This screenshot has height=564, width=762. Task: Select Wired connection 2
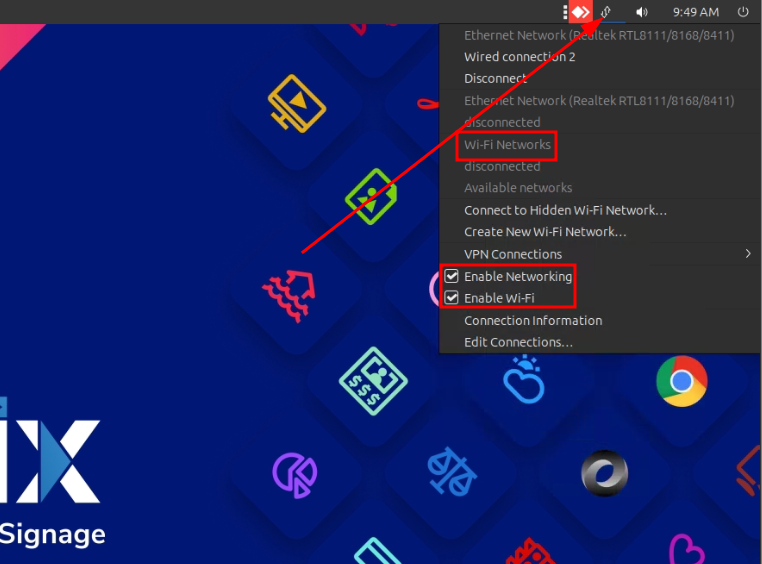click(x=520, y=57)
